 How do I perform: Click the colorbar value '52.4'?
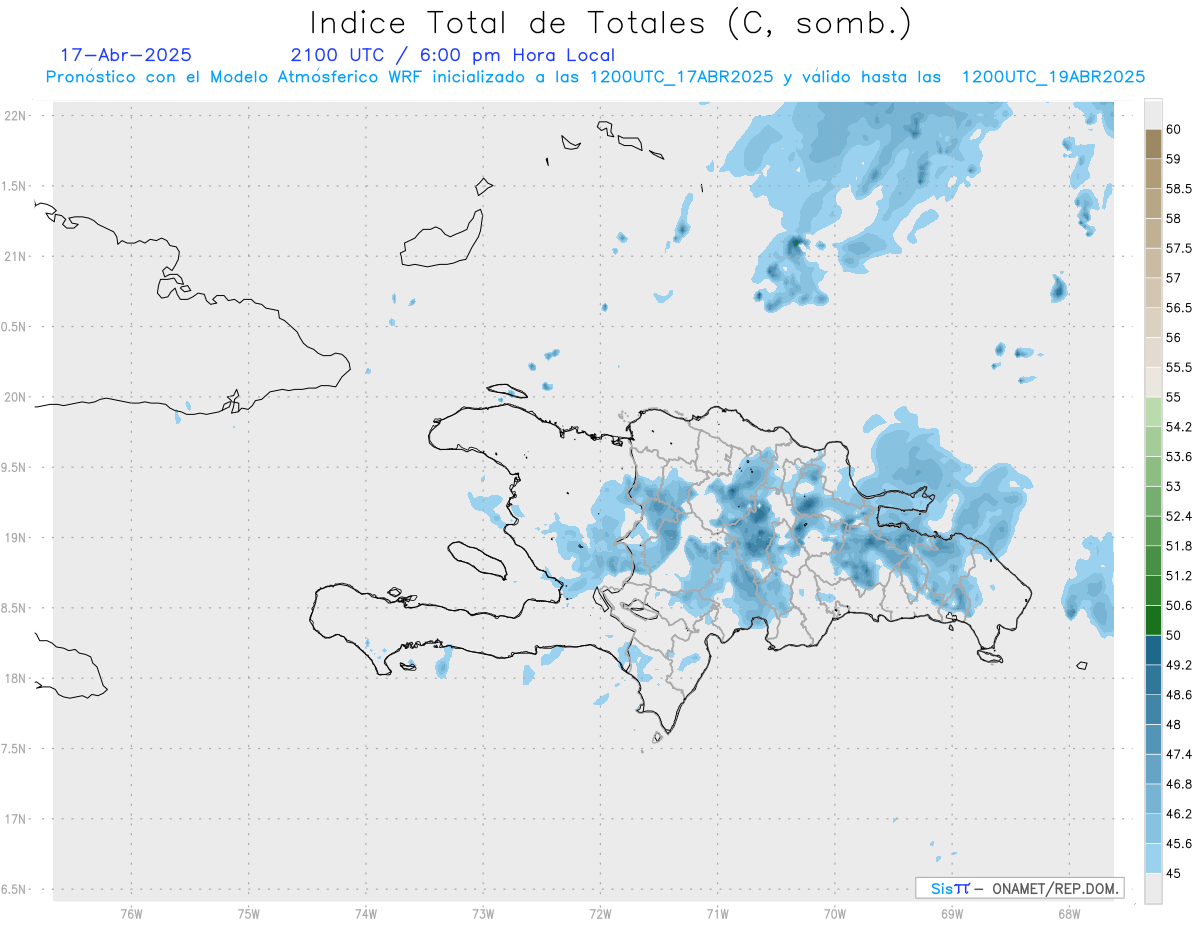pos(1179,516)
